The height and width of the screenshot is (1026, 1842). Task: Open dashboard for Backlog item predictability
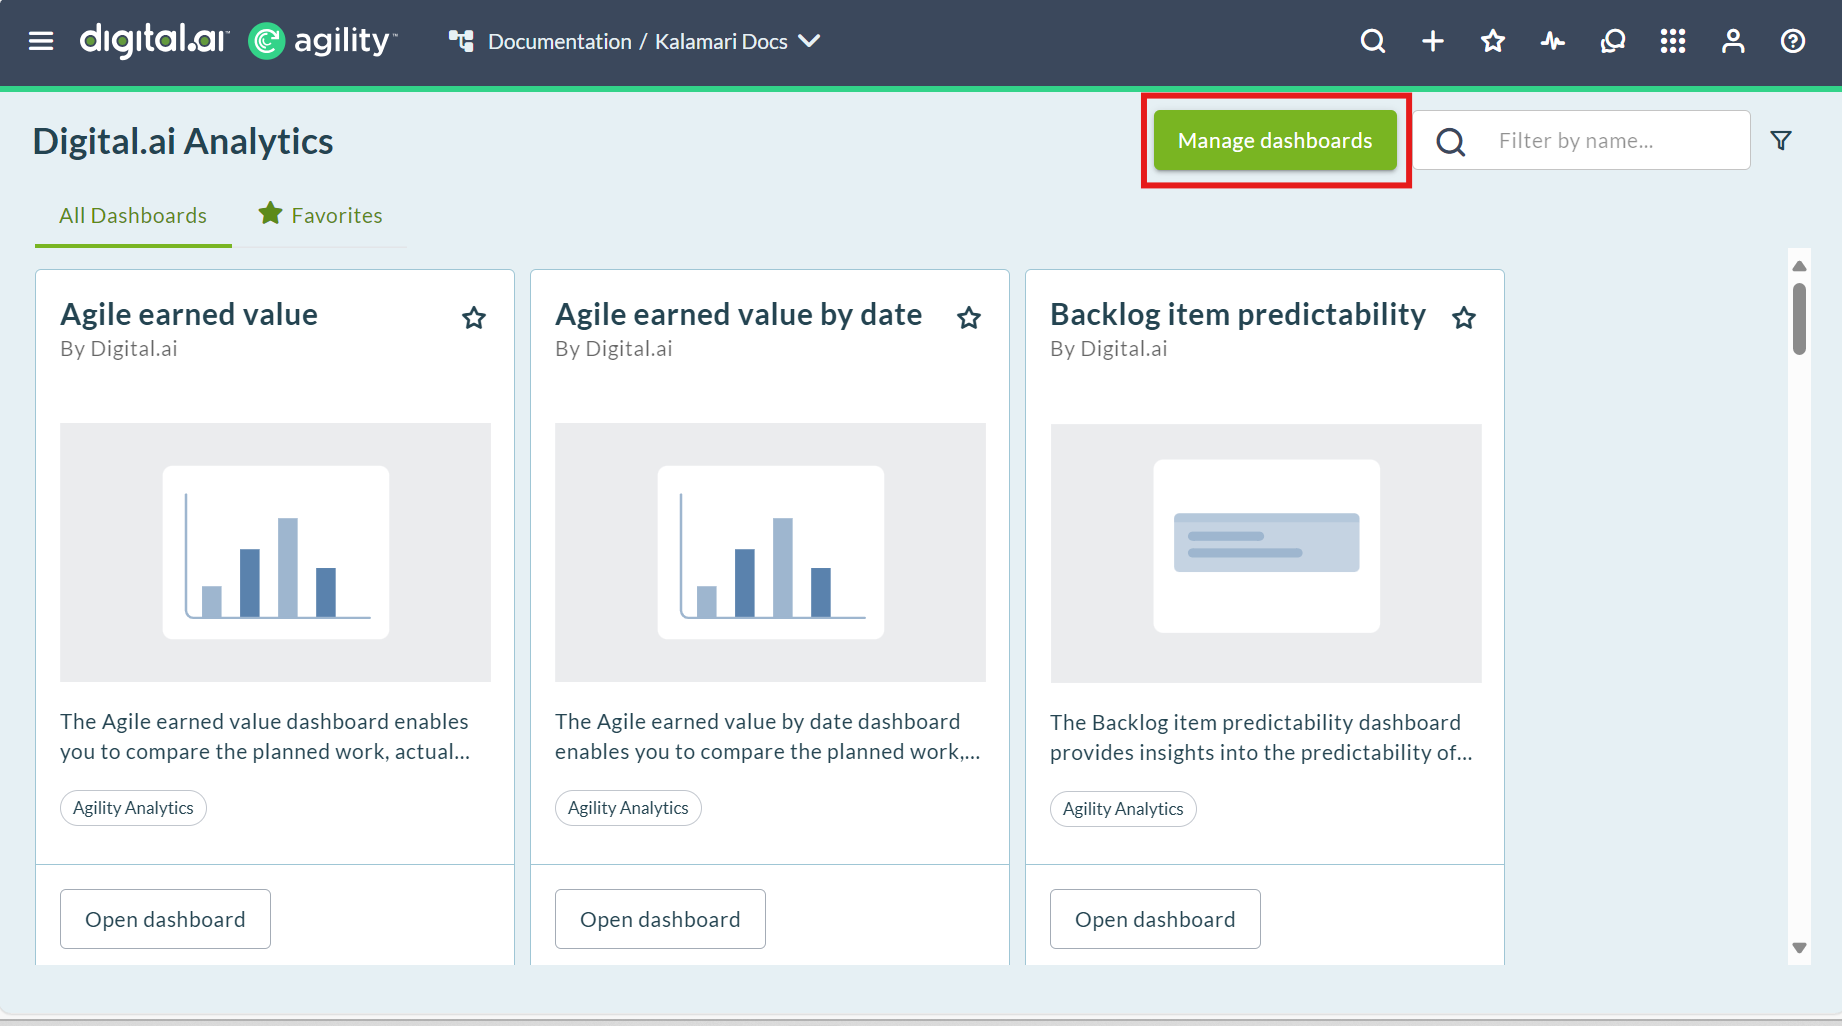coord(1155,919)
